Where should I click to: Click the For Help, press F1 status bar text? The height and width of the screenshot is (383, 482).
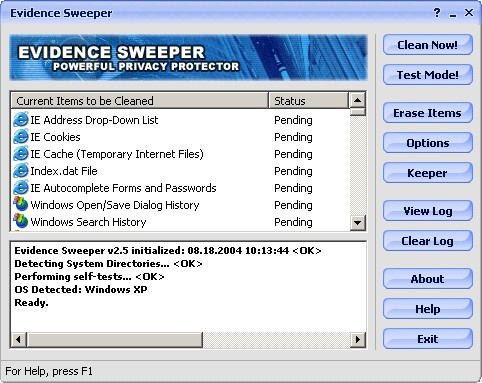(49, 371)
